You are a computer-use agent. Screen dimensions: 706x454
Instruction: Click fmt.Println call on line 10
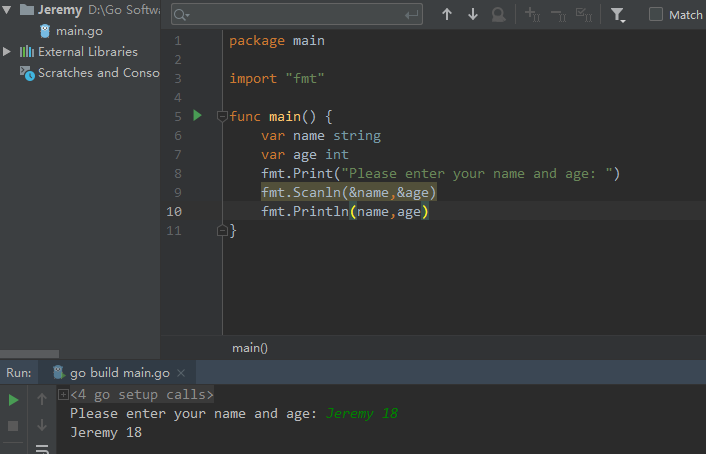(345, 211)
